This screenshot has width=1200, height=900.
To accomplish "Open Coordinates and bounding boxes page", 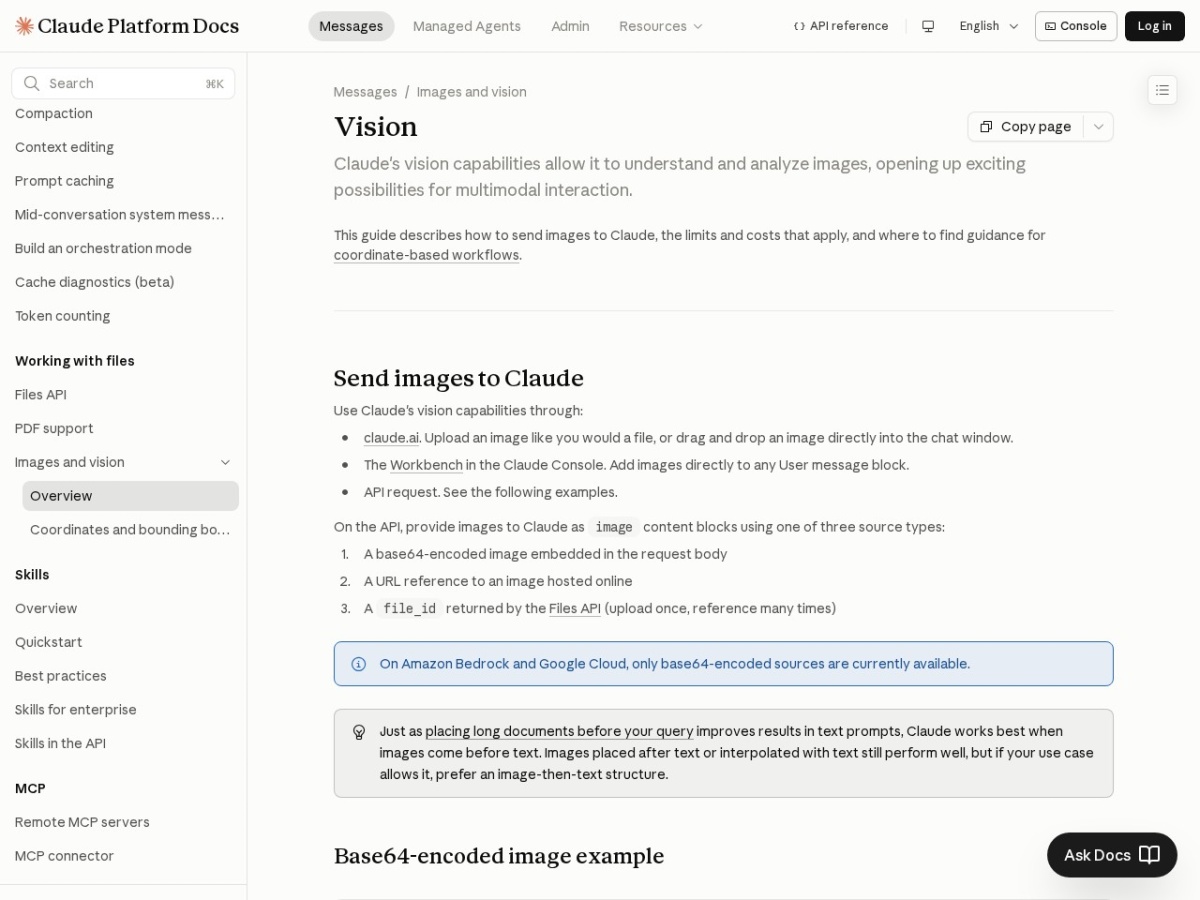I will coord(131,530).
